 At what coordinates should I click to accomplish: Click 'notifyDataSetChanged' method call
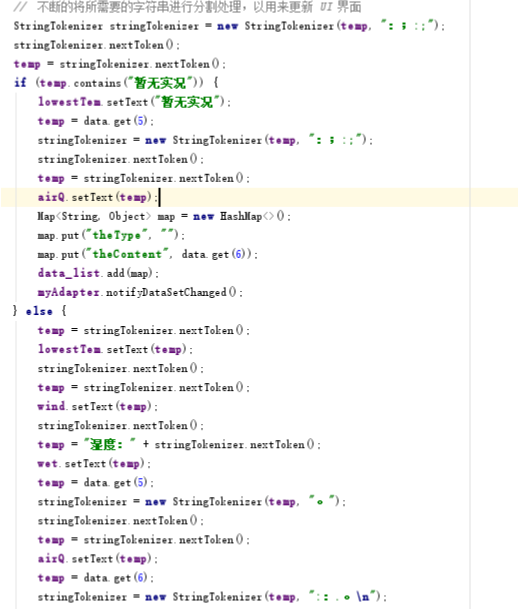tap(166, 292)
